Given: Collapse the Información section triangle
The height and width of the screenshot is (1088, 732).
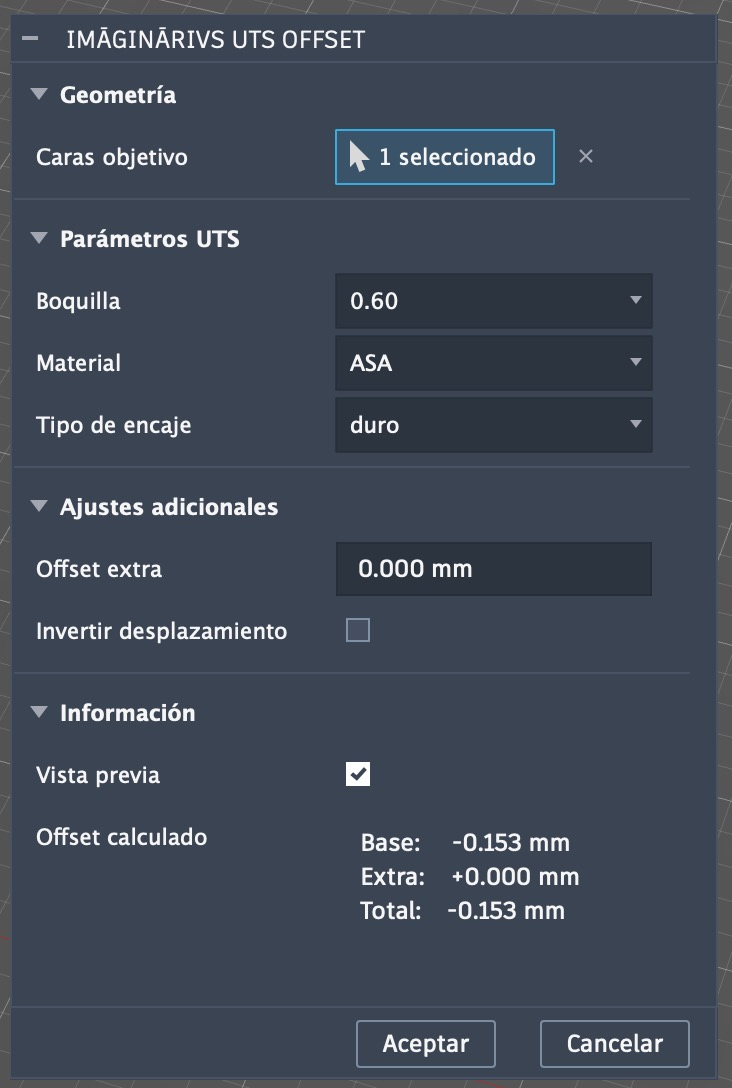Looking at the screenshot, I should 39,713.
